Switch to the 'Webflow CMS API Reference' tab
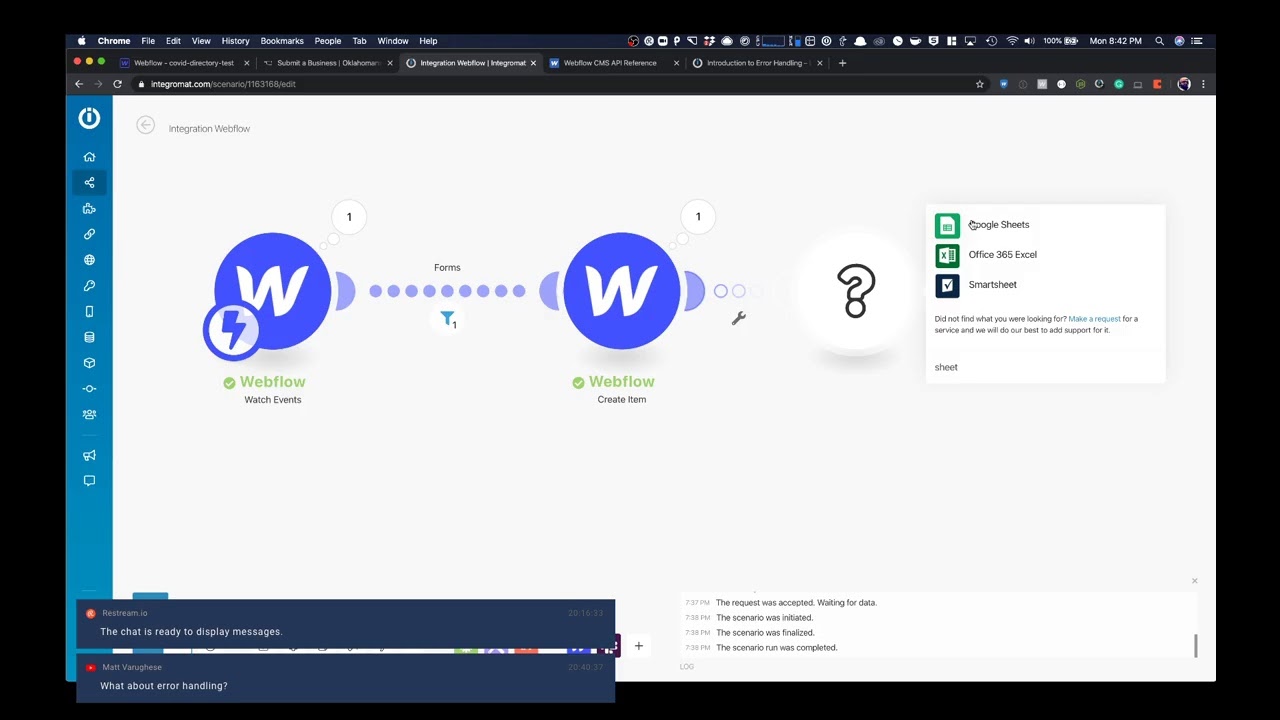Screen dimensions: 1280x720 point(610,63)
